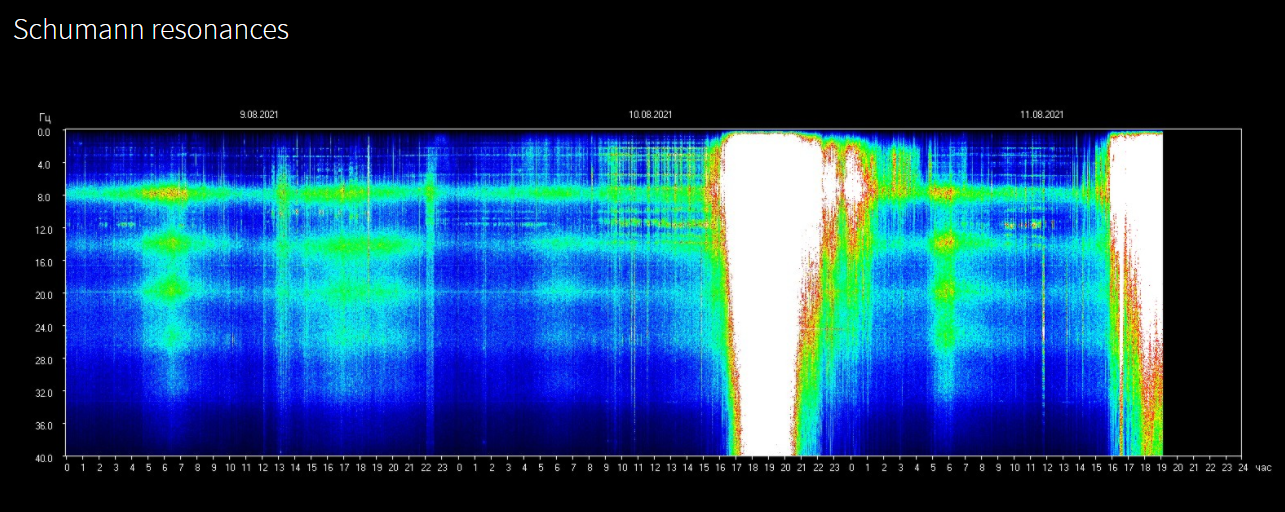Click the 20.0 frequency axis label
Image resolution: width=1285 pixels, height=512 pixels.
point(44,295)
